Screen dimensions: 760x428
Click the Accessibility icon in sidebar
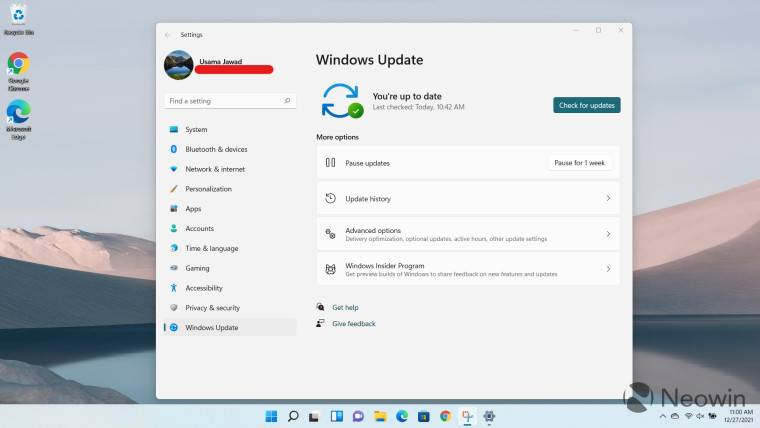(x=174, y=288)
